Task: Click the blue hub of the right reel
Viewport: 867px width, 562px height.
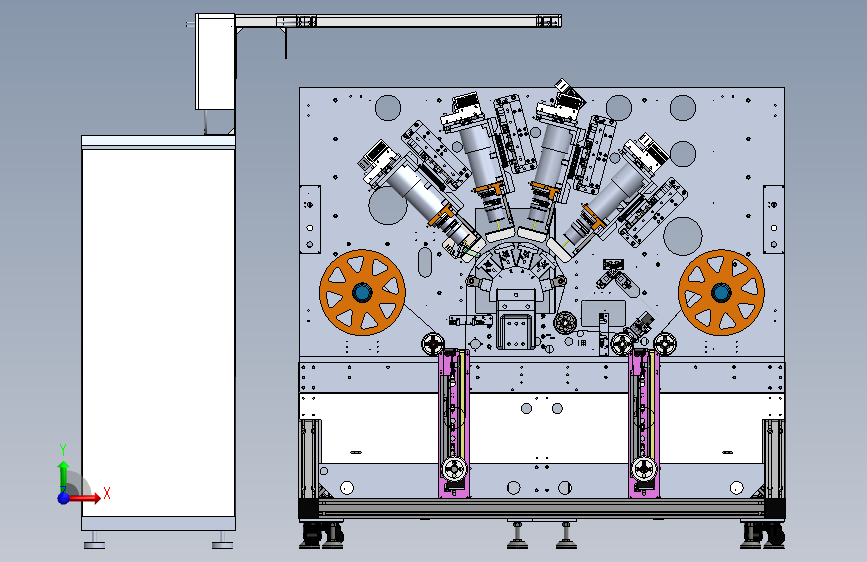Action: click(721, 293)
